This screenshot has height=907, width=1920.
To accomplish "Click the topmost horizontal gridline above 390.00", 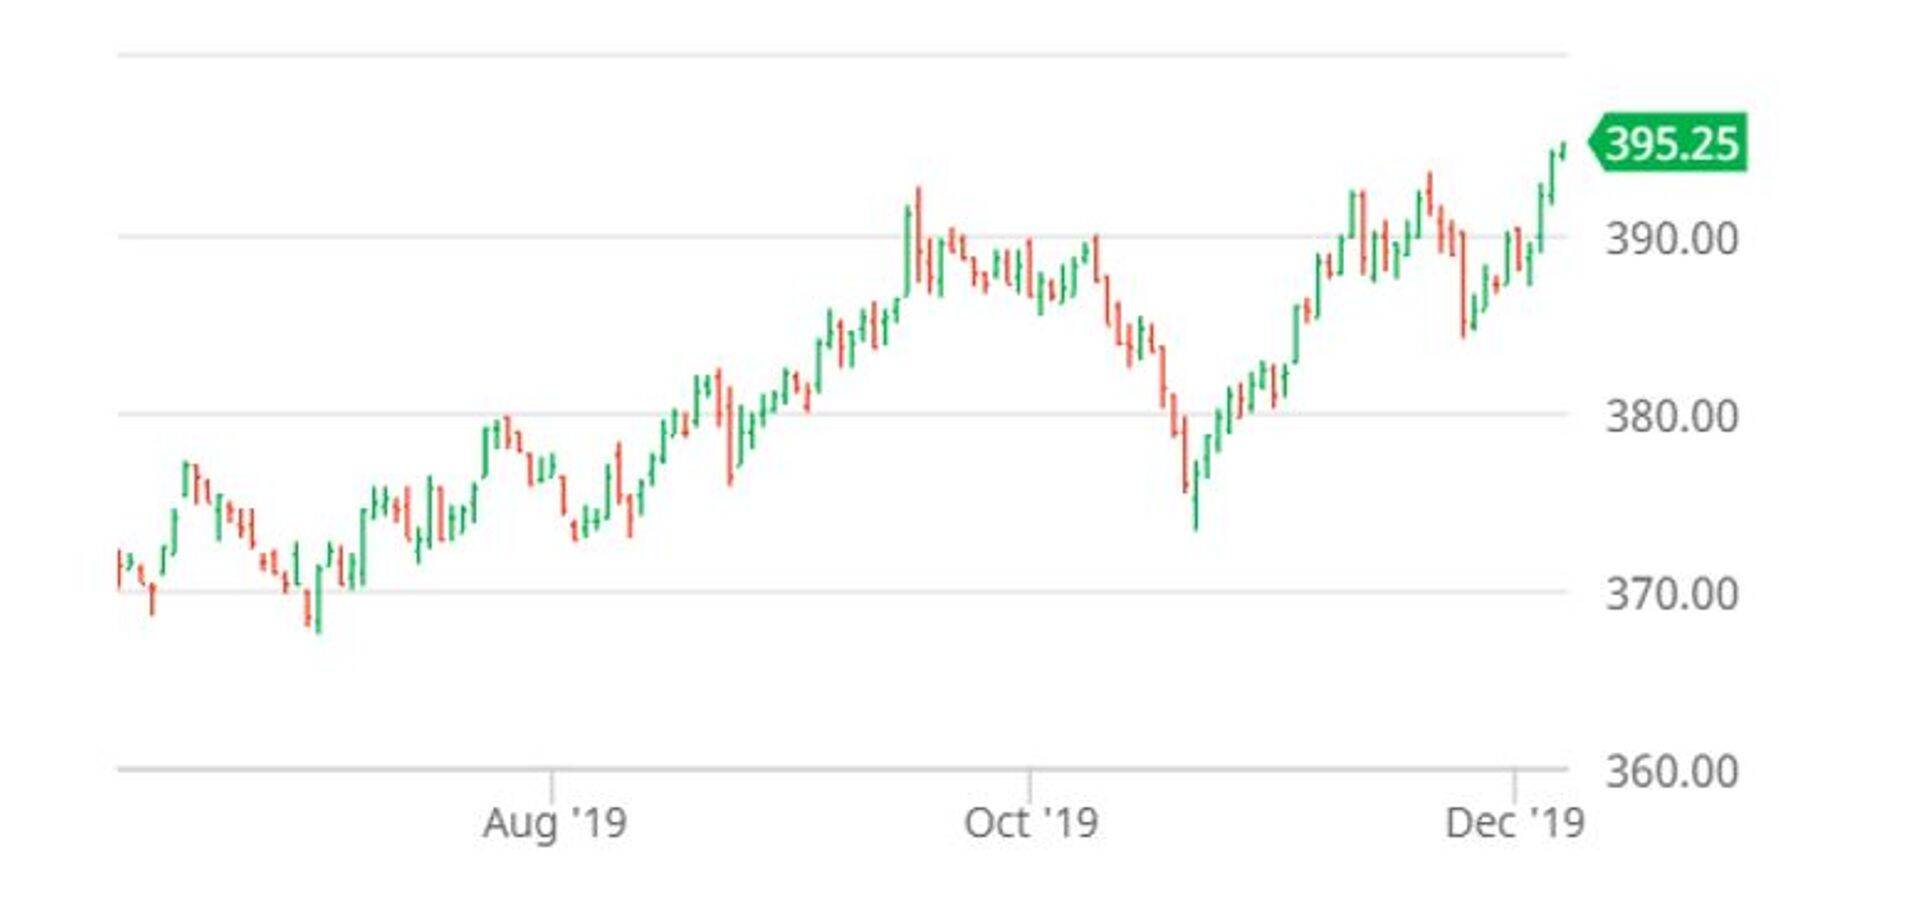I will 840,55.
